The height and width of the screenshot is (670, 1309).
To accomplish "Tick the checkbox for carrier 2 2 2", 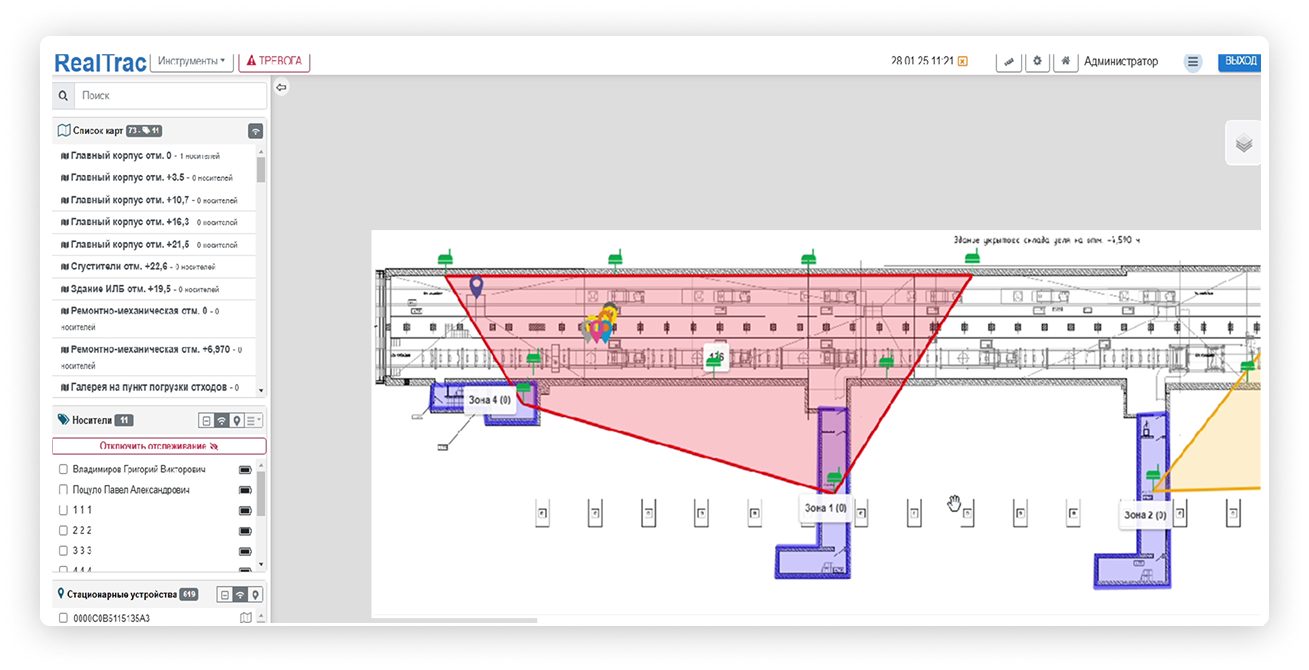I will pyautogui.click(x=63, y=530).
